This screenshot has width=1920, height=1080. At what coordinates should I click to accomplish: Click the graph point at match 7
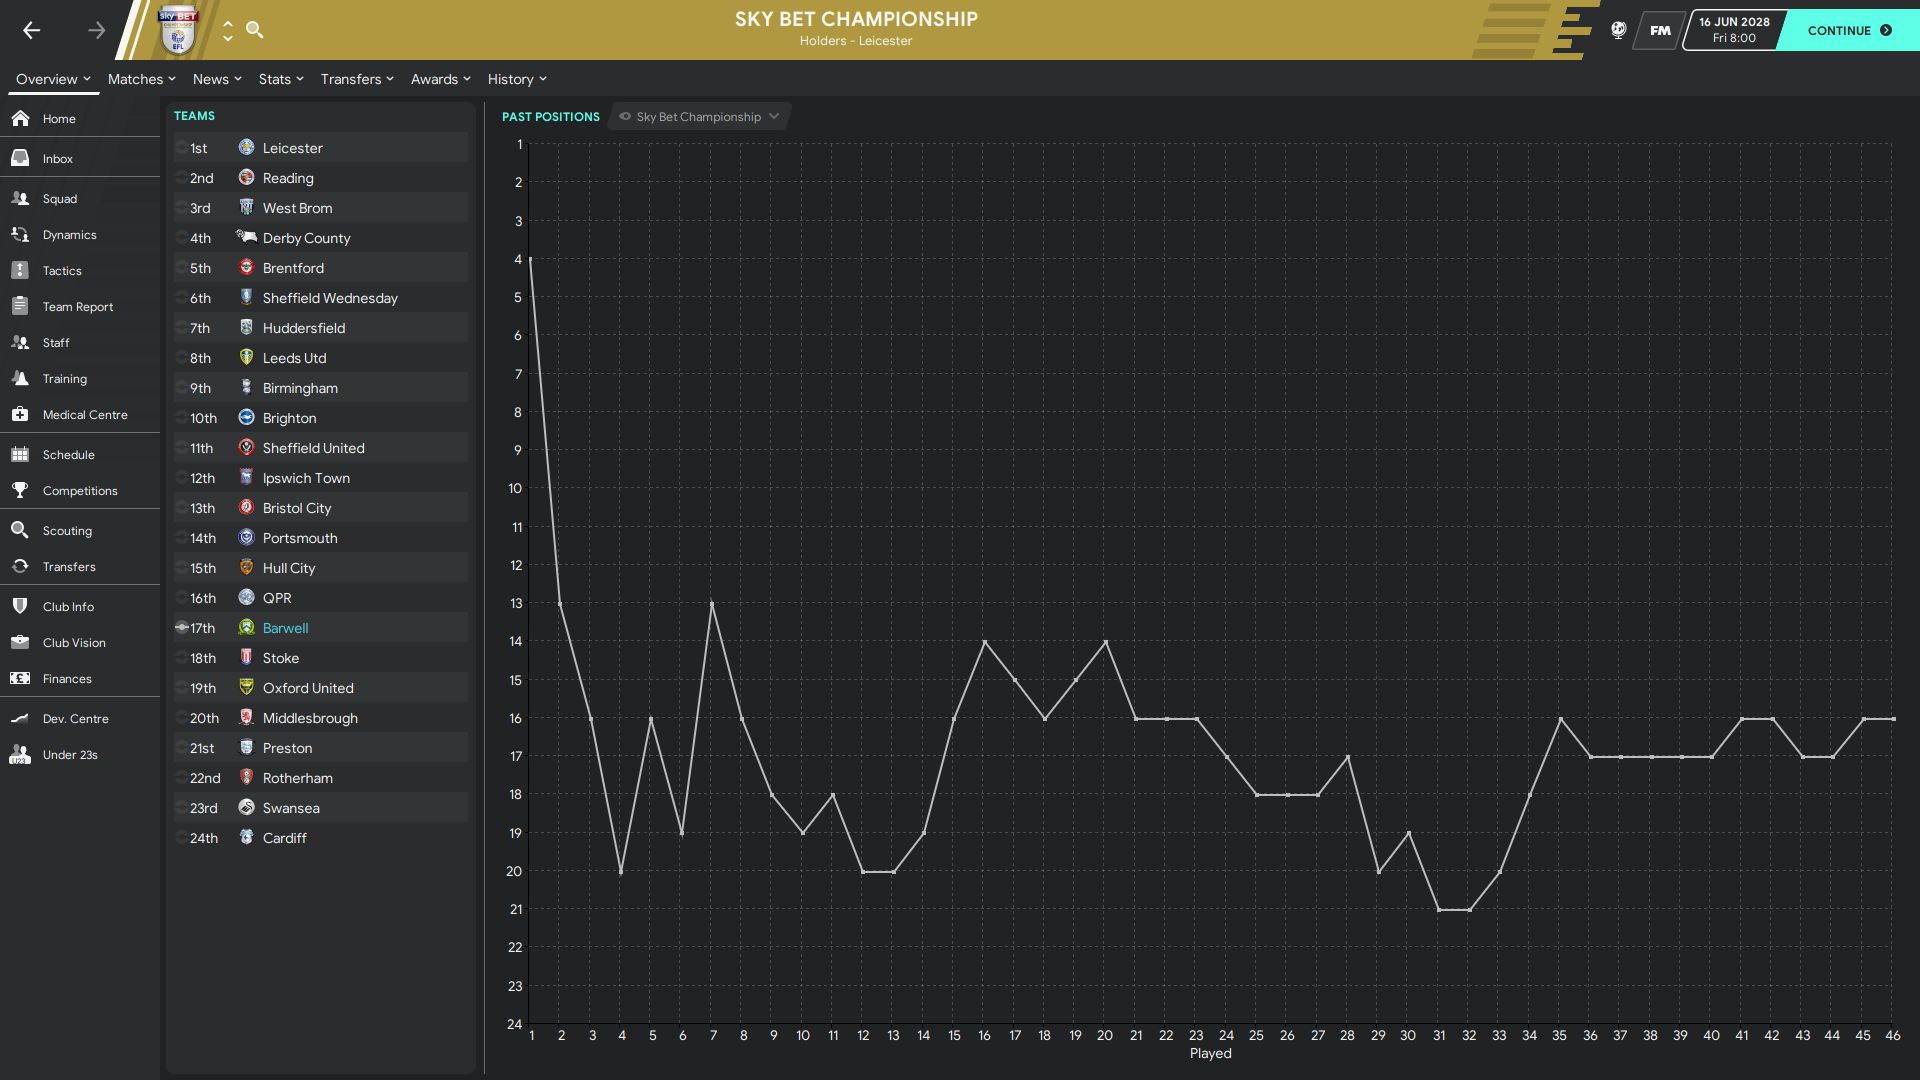(712, 604)
